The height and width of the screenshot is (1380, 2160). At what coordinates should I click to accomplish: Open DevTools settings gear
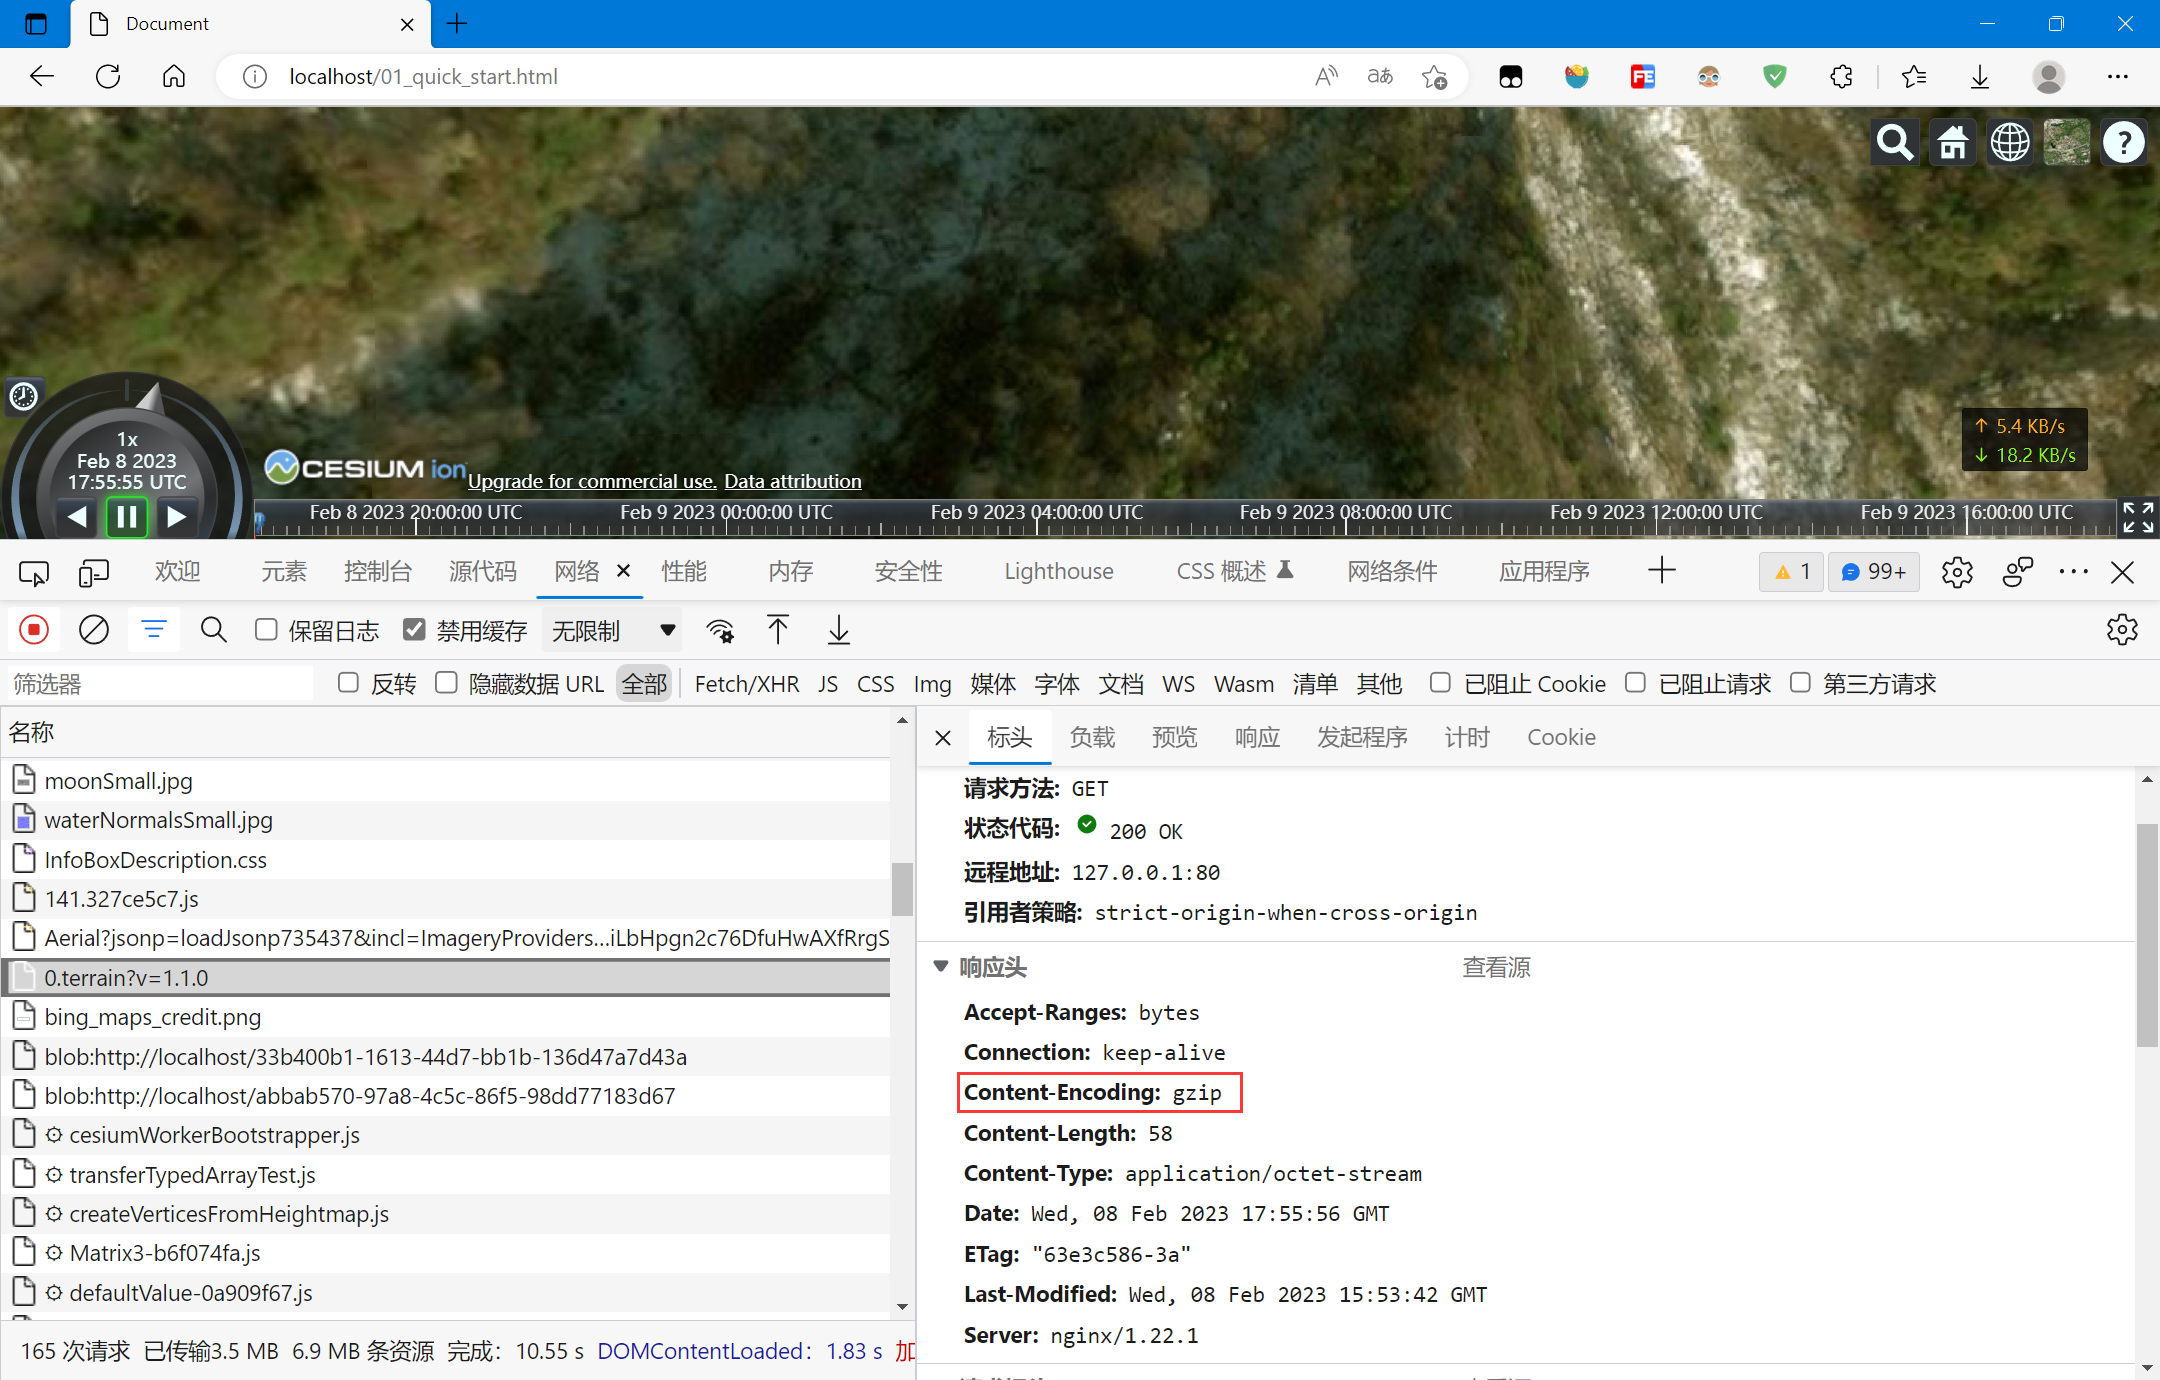(1957, 572)
